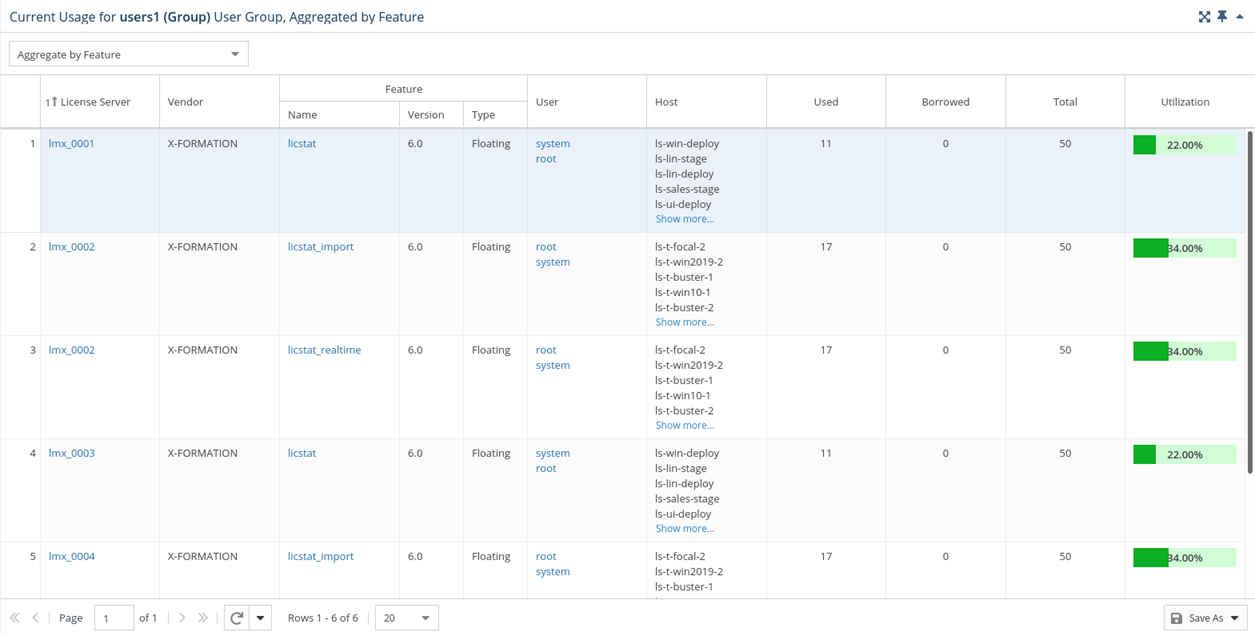The height and width of the screenshot is (636, 1255).
Task: Open the licstat_realtime feature link
Action: point(324,350)
